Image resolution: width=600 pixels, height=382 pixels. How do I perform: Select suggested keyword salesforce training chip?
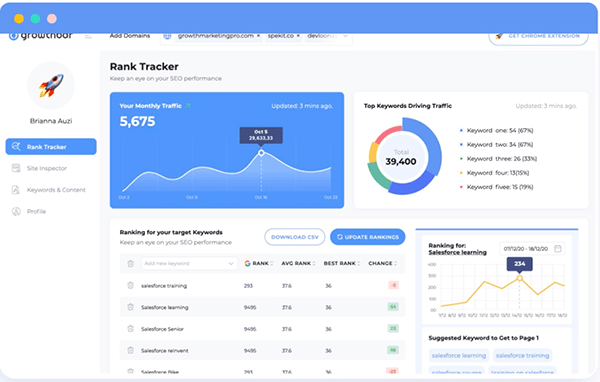(522, 356)
